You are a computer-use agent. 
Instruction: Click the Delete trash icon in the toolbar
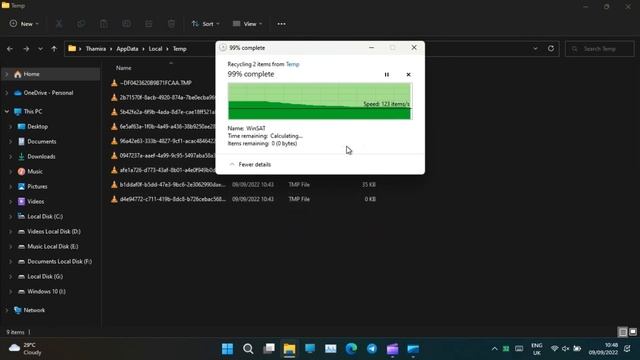(x=171, y=24)
